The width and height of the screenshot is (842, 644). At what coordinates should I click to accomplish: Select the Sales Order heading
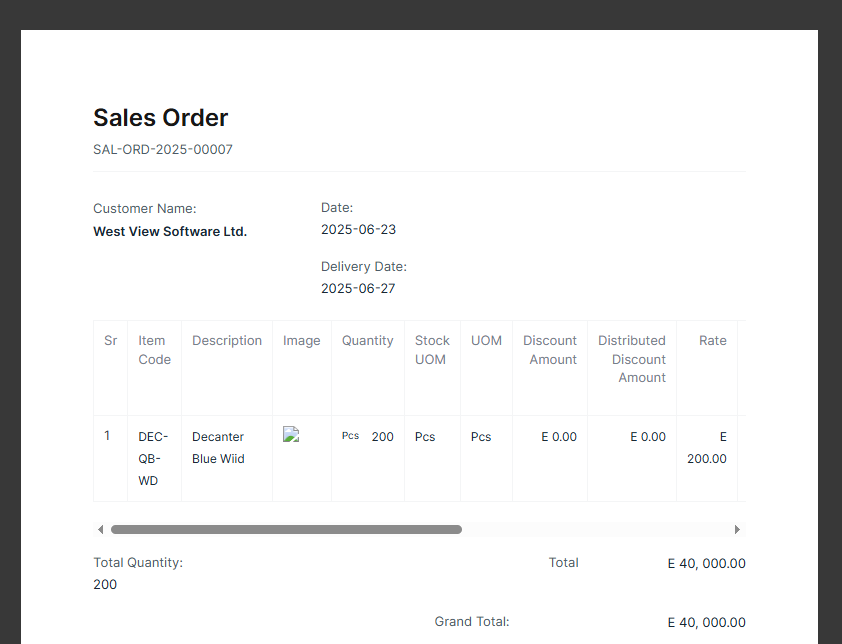point(161,118)
